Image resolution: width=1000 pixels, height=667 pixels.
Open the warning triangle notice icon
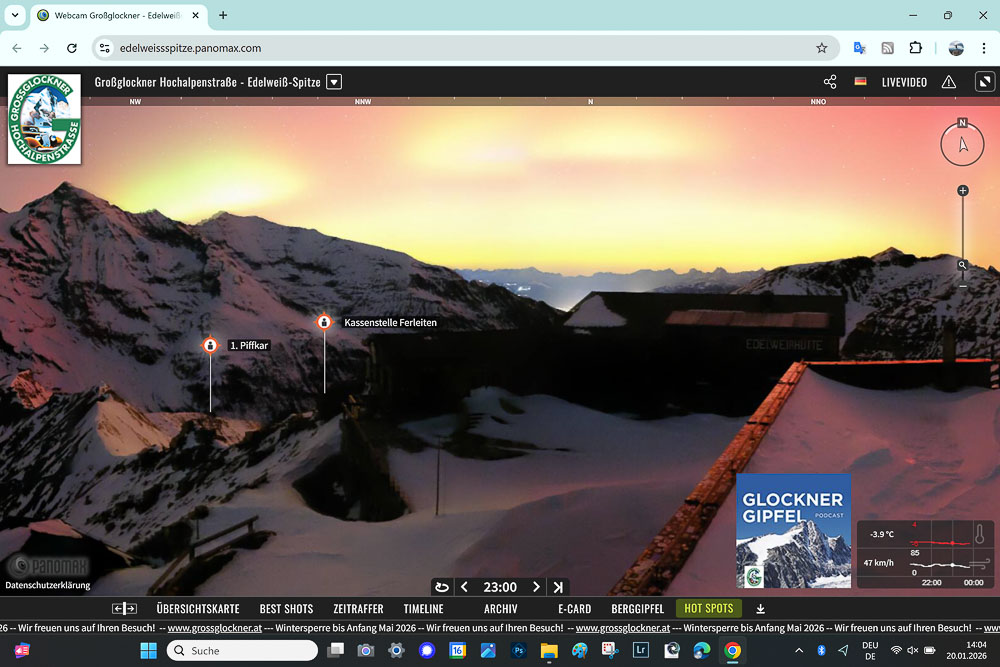click(949, 82)
